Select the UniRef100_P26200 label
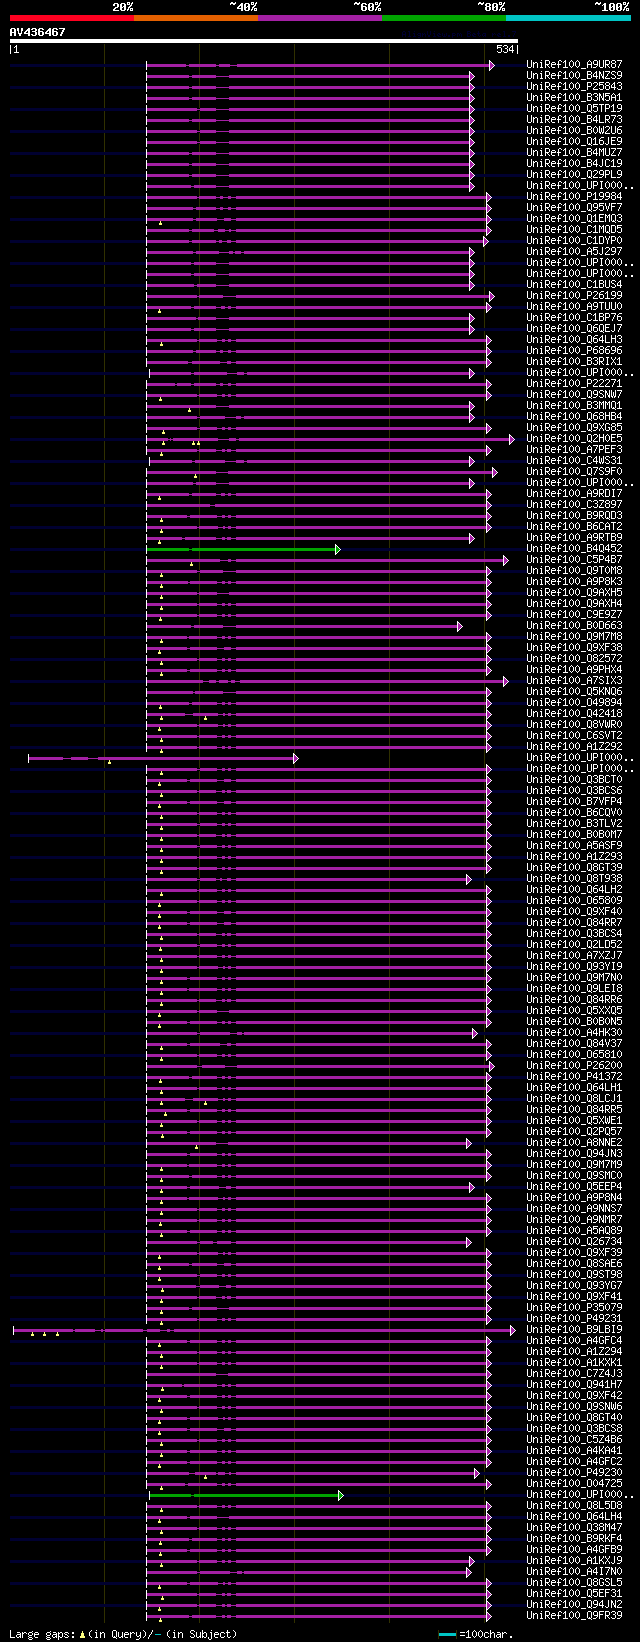The image size is (640, 1642). pos(574,1066)
